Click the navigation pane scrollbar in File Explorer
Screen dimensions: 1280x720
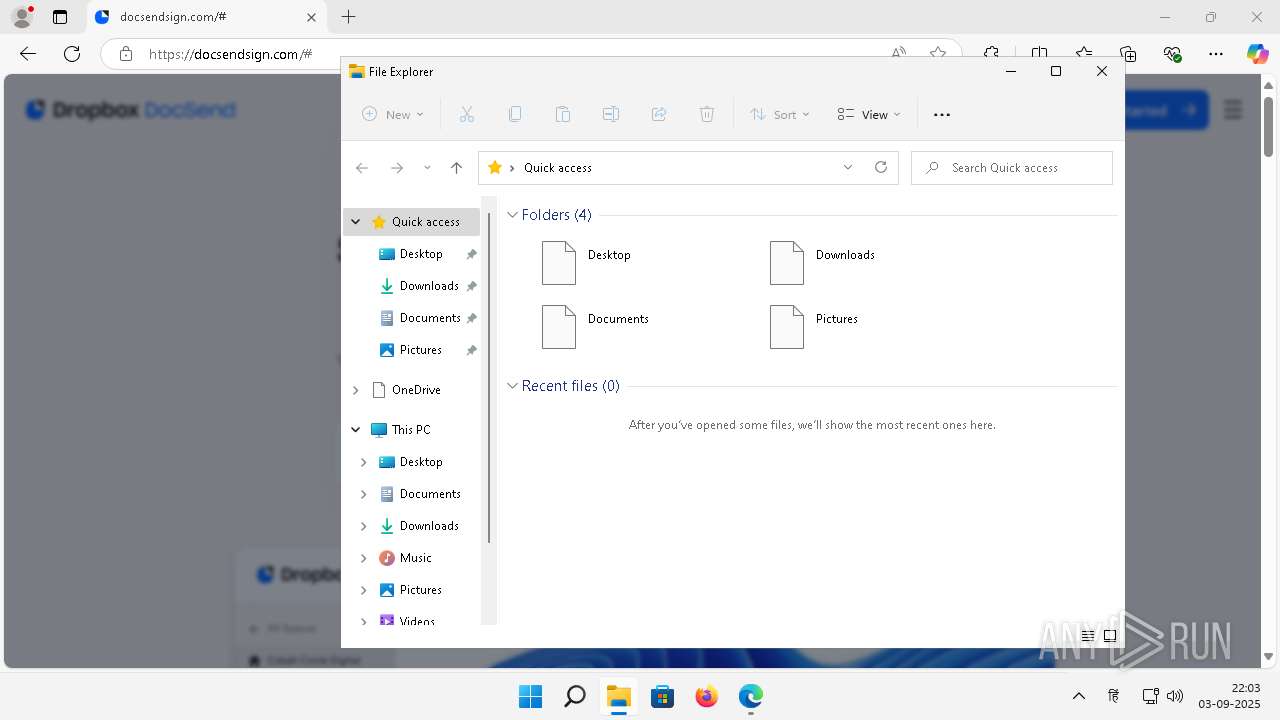tap(489, 378)
